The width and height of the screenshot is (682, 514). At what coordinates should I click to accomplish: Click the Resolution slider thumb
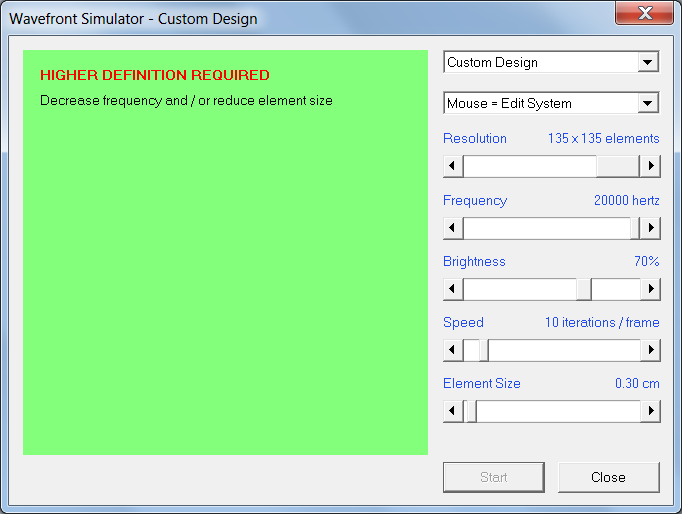coord(618,166)
